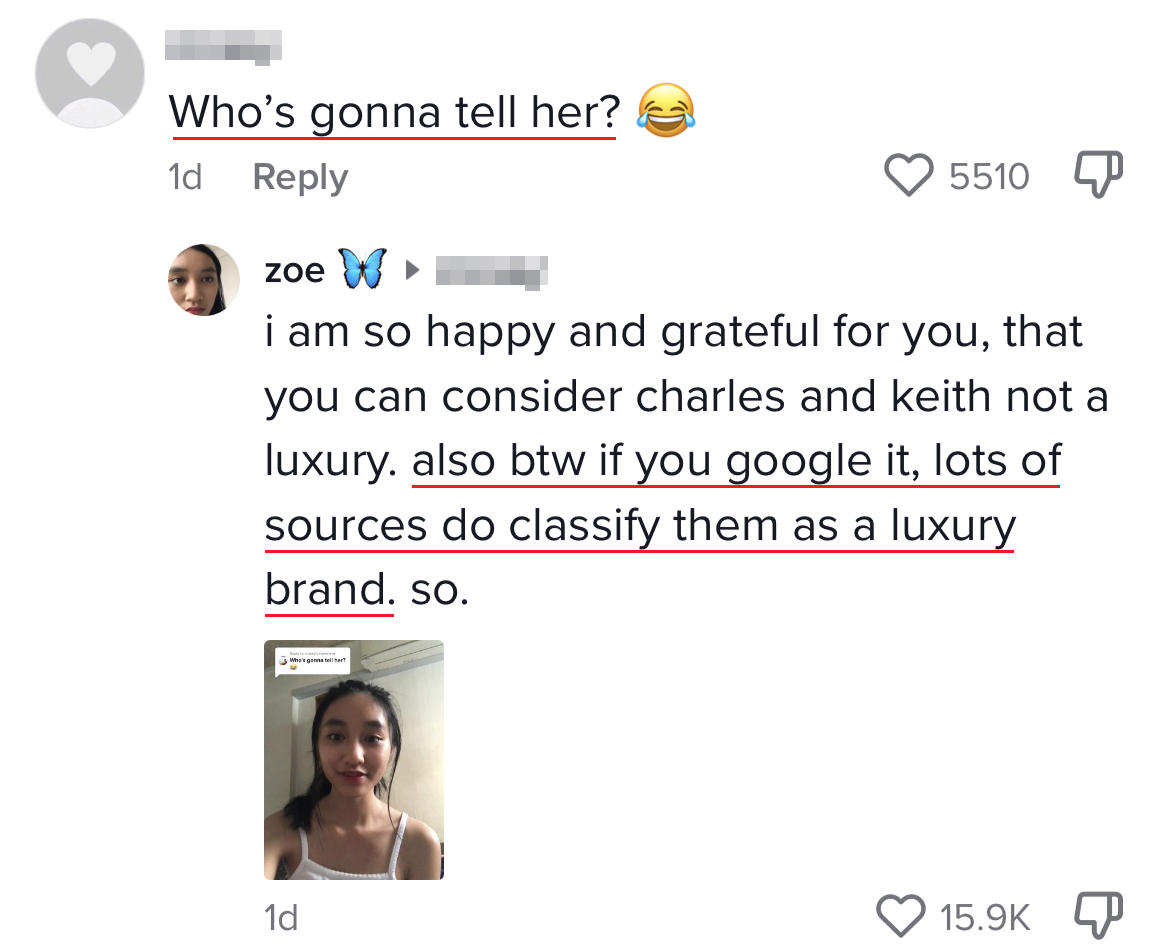
Task: Open the gray default heart avatar profile
Action: pyautogui.click(x=90, y=73)
